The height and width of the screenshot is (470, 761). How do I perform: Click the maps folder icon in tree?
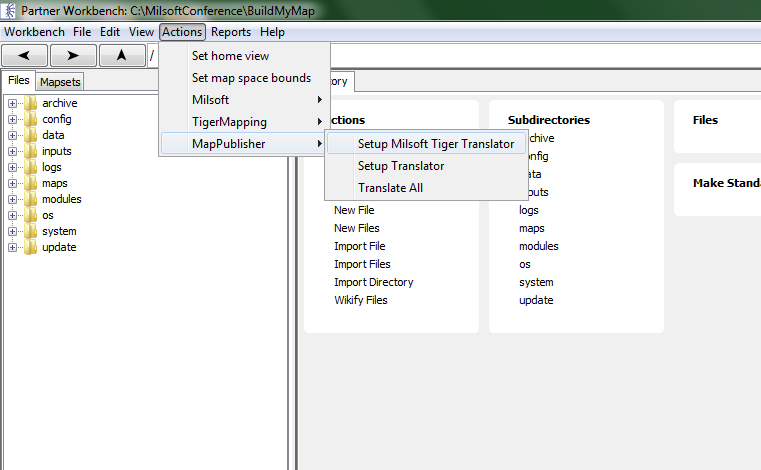tap(31, 183)
